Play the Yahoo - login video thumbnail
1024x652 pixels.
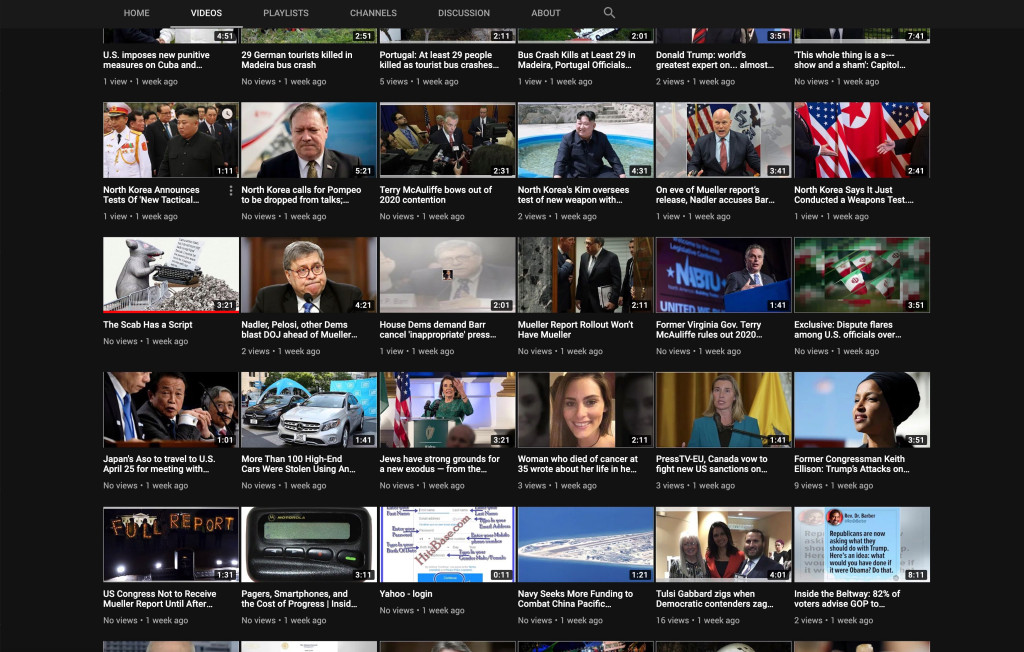click(447, 544)
